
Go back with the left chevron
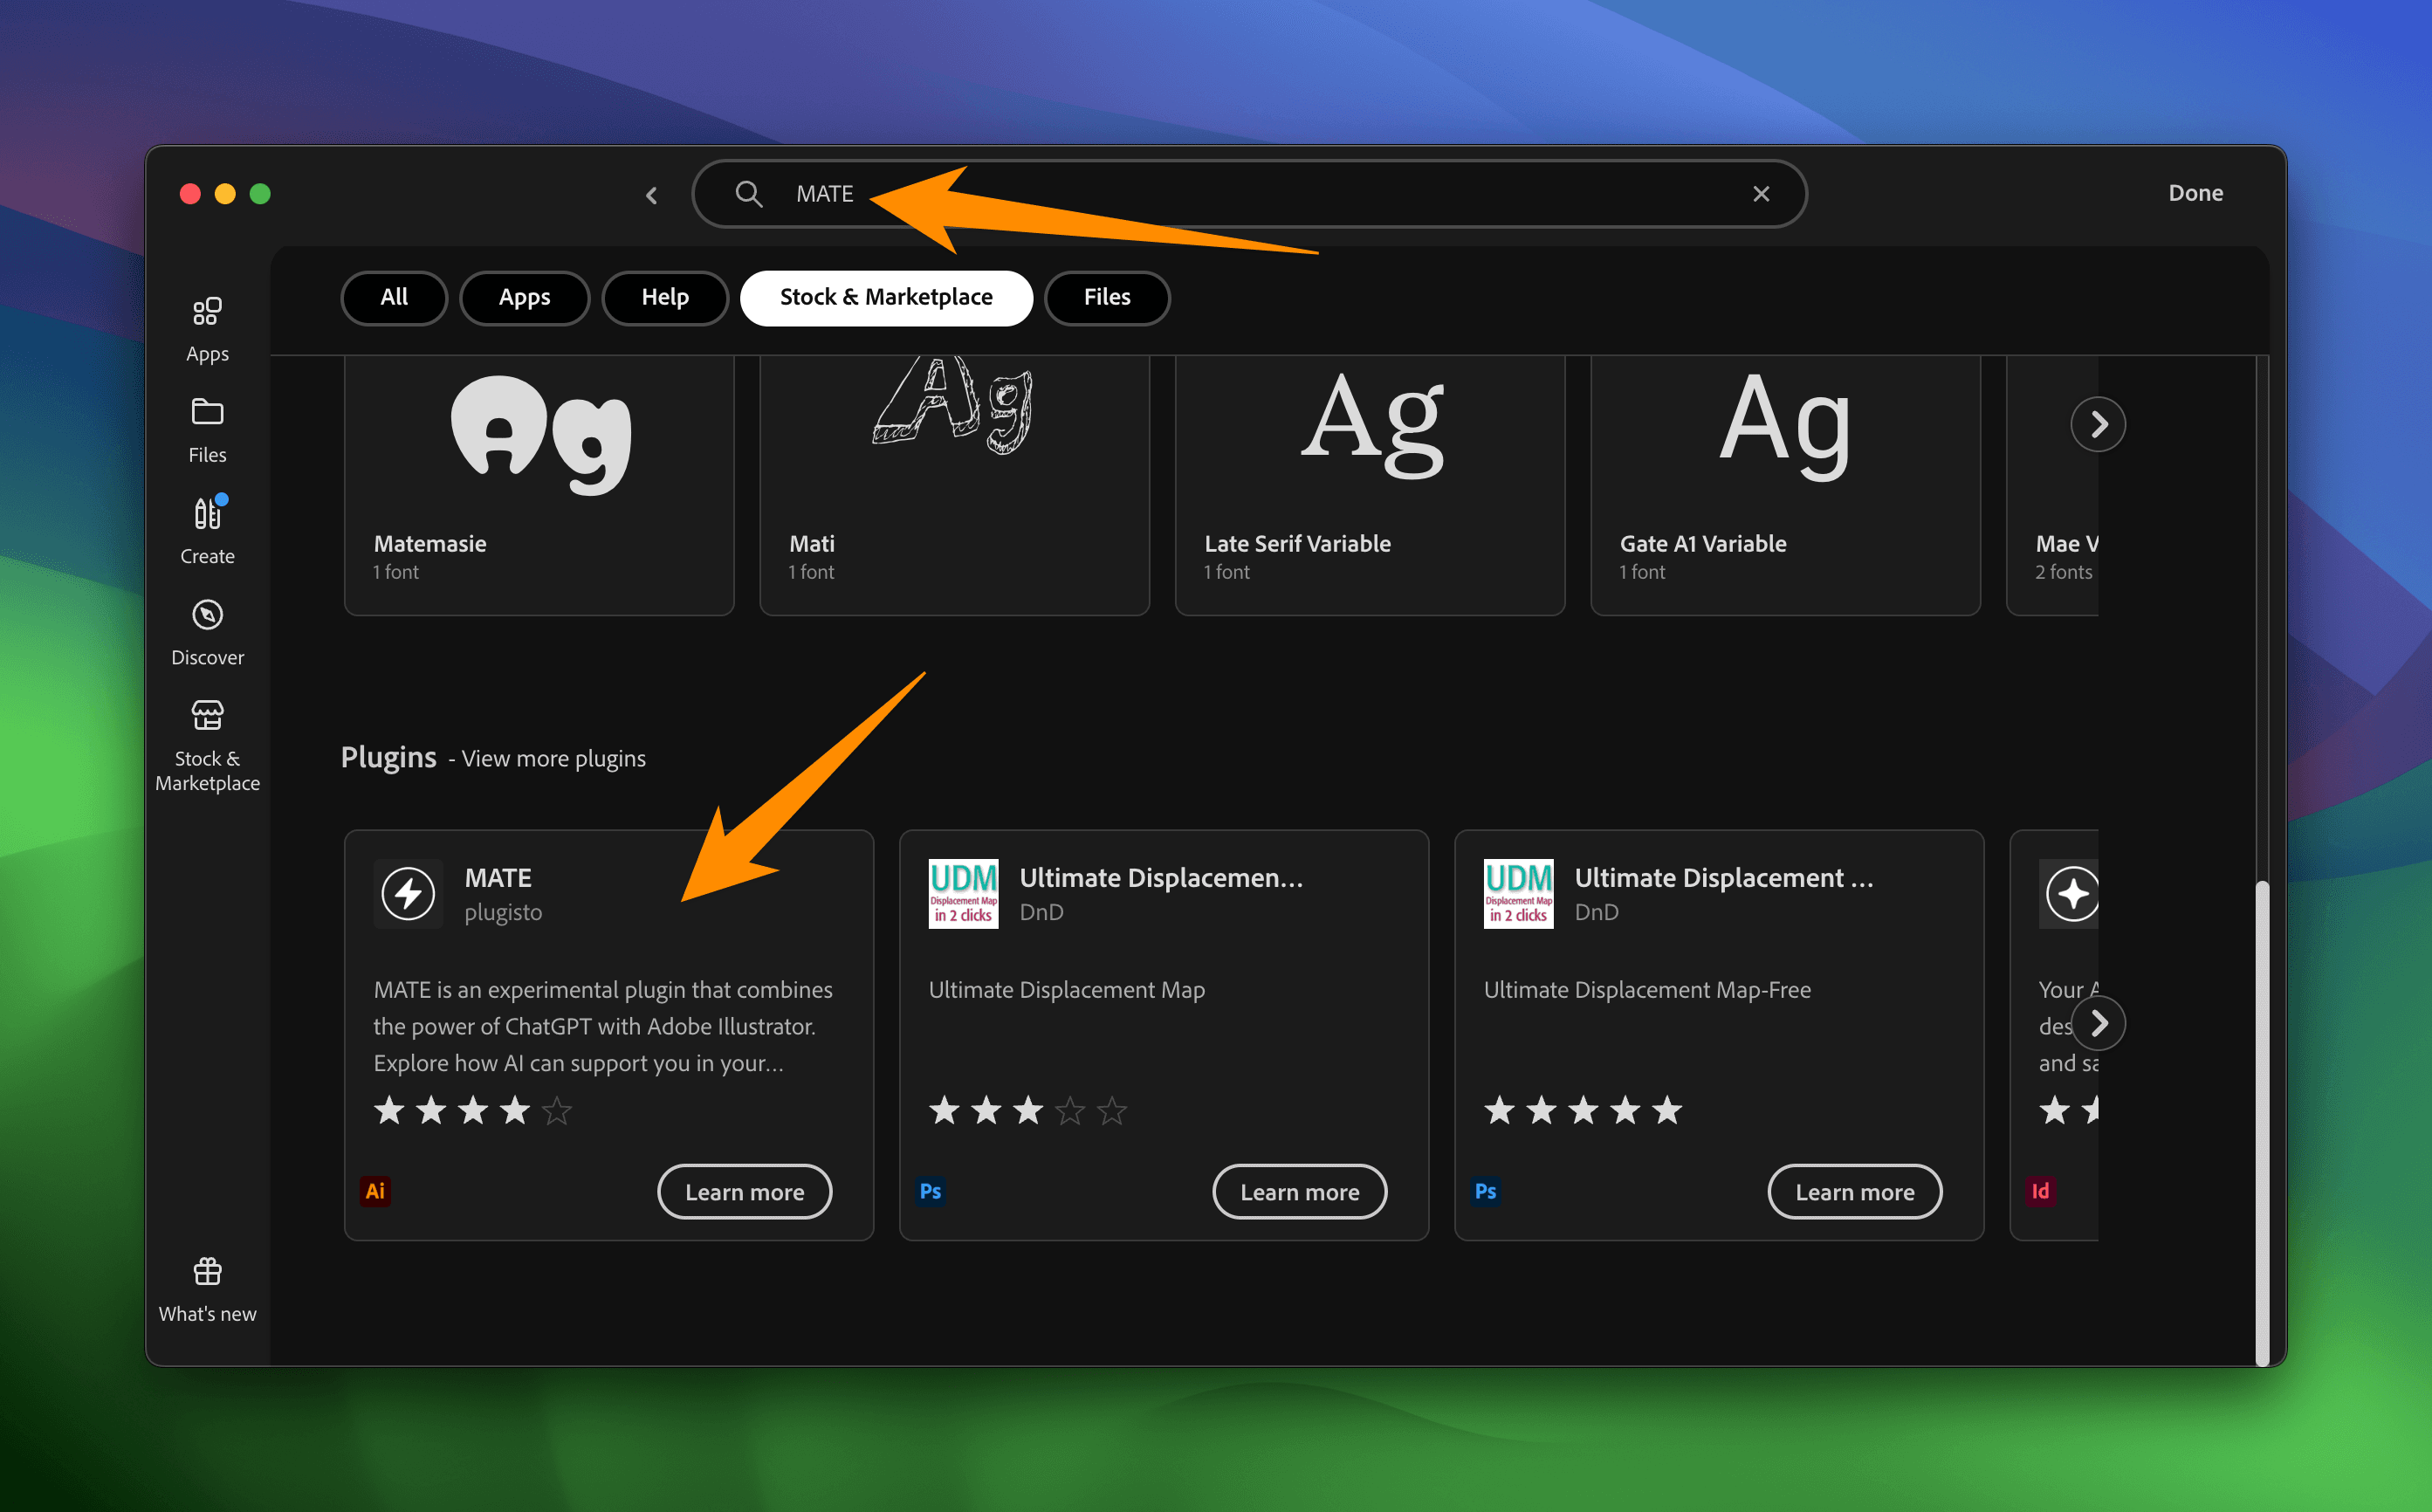[x=652, y=195]
